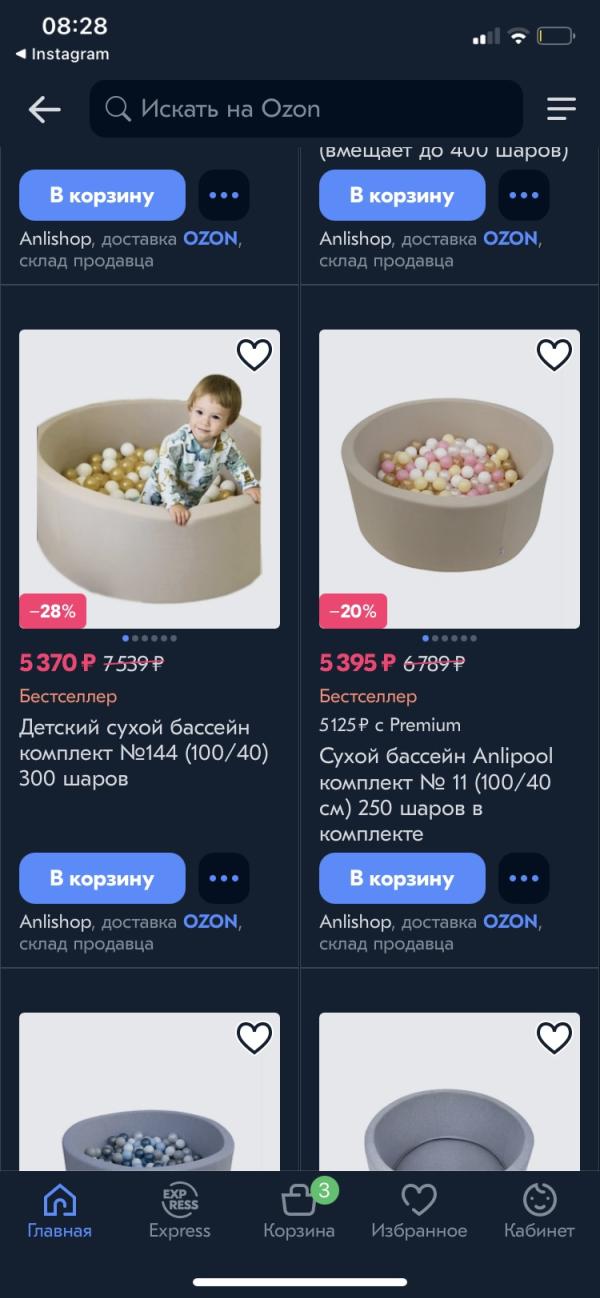The image size is (600, 1298).
Task: Open more options for top-left product
Action: (224, 195)
